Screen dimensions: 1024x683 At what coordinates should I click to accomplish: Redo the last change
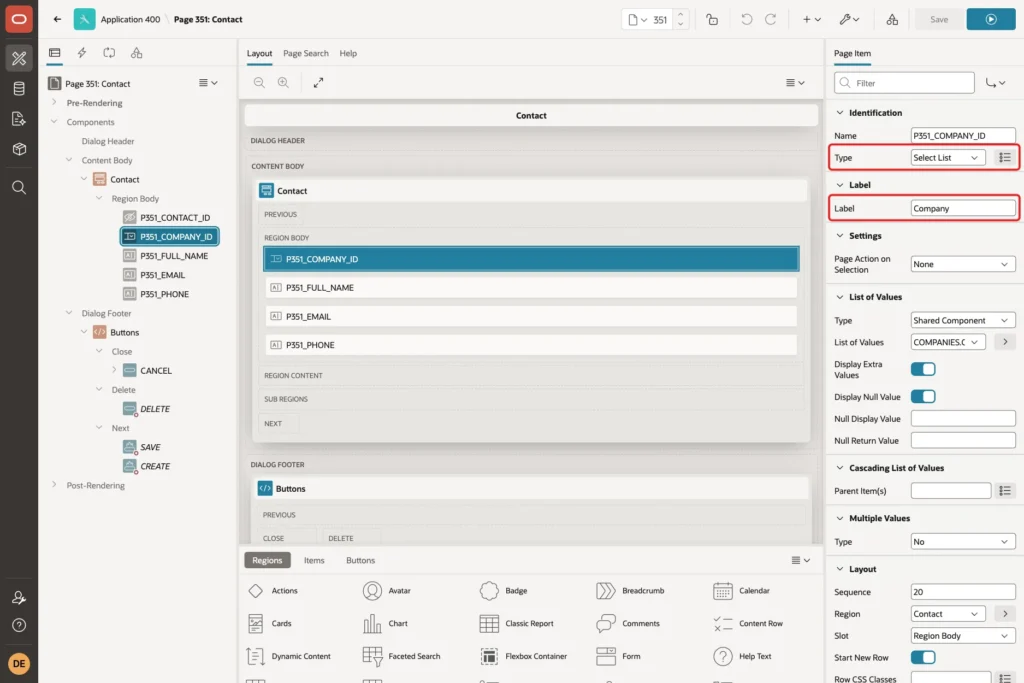click(771, 20)
